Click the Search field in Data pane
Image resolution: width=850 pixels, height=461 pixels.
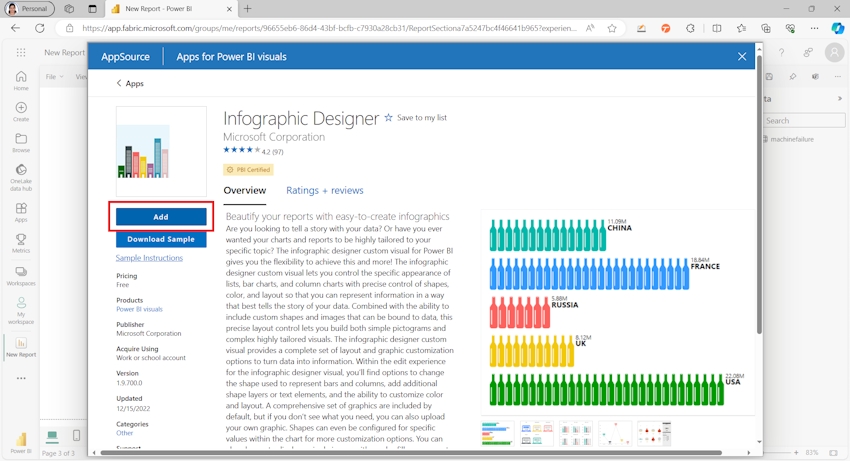804,120
